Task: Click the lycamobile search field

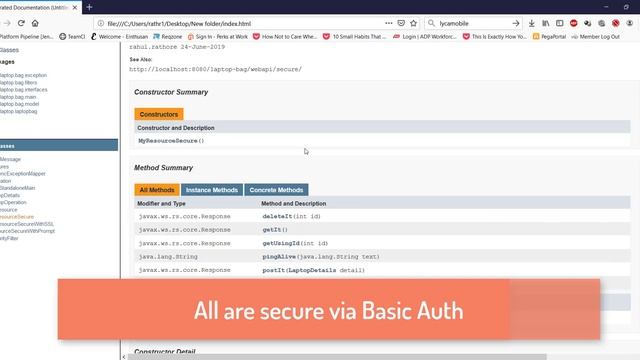Action: click(x=473, y=23)
